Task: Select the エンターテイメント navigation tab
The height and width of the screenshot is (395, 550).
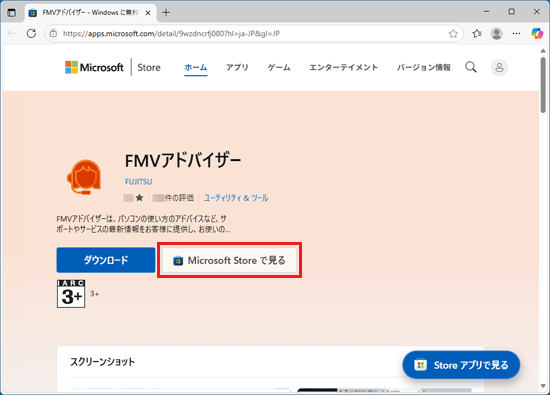Action: (x=343, y=67)
